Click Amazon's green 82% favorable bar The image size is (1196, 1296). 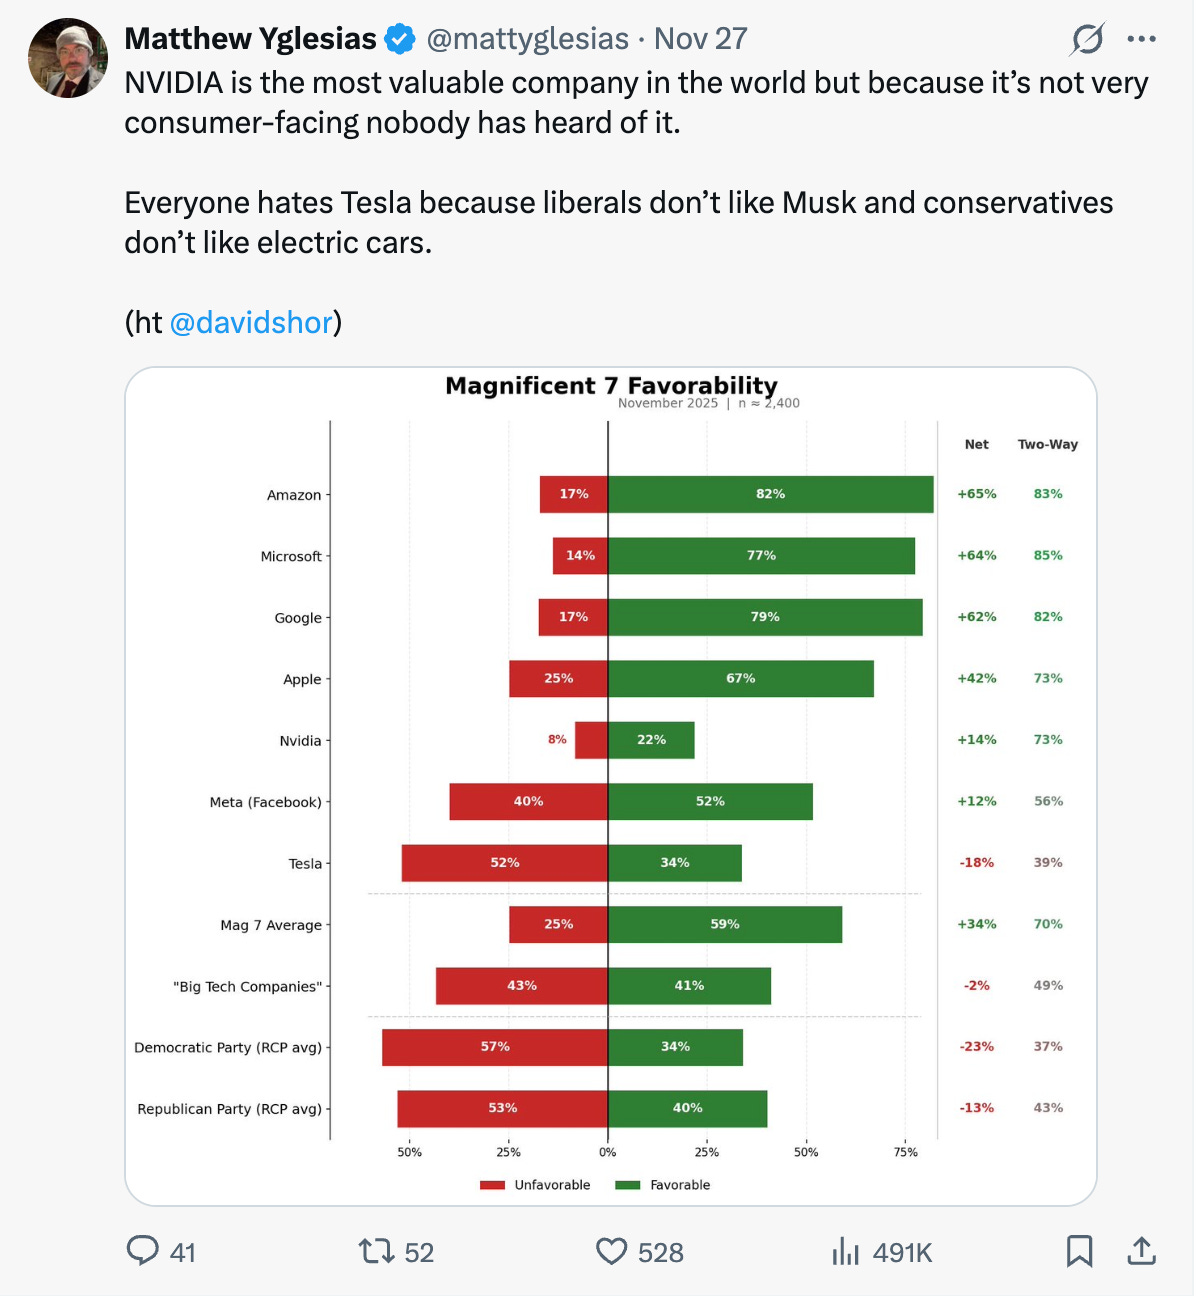(770, 494)
